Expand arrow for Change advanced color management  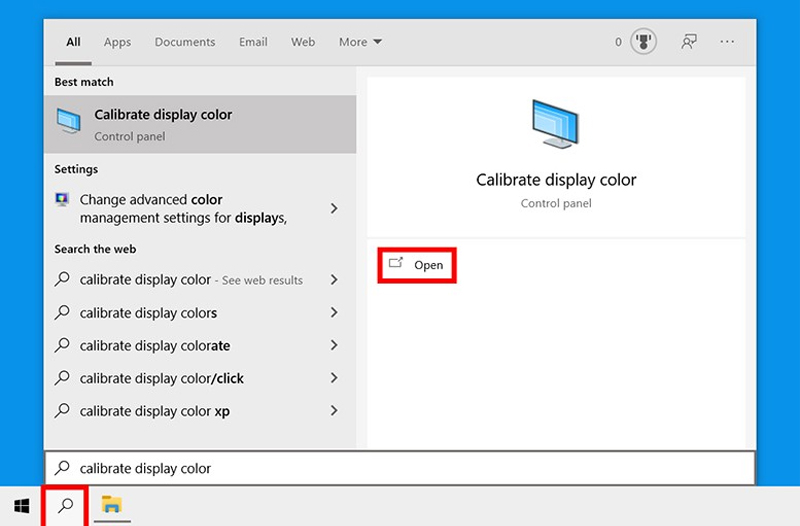tap(334, 208)
